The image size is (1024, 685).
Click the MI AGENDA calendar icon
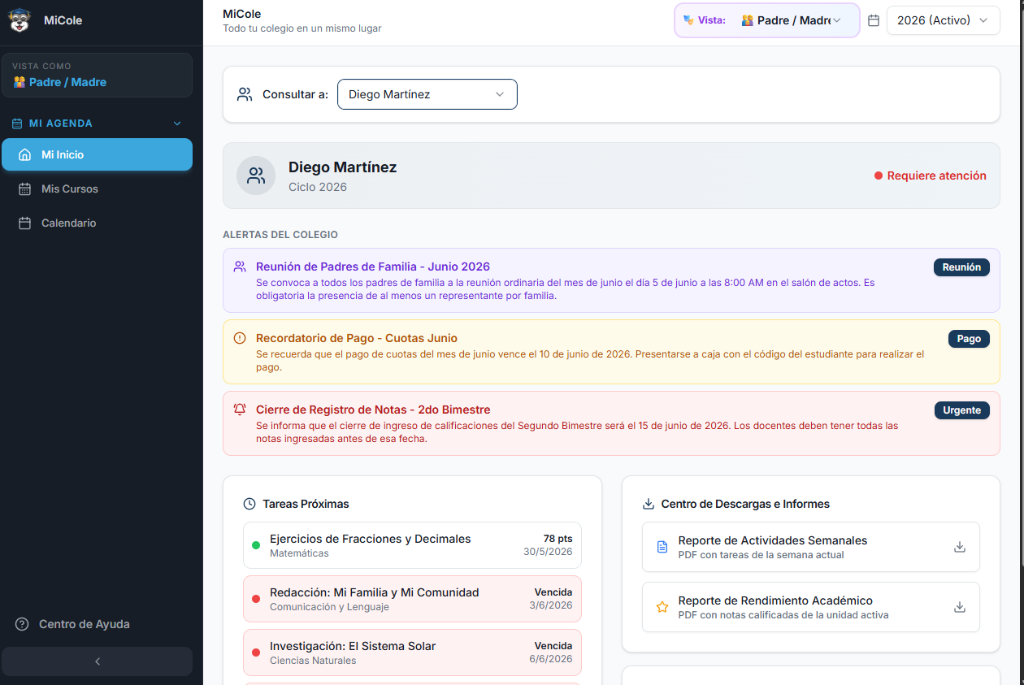coord(17,123)
